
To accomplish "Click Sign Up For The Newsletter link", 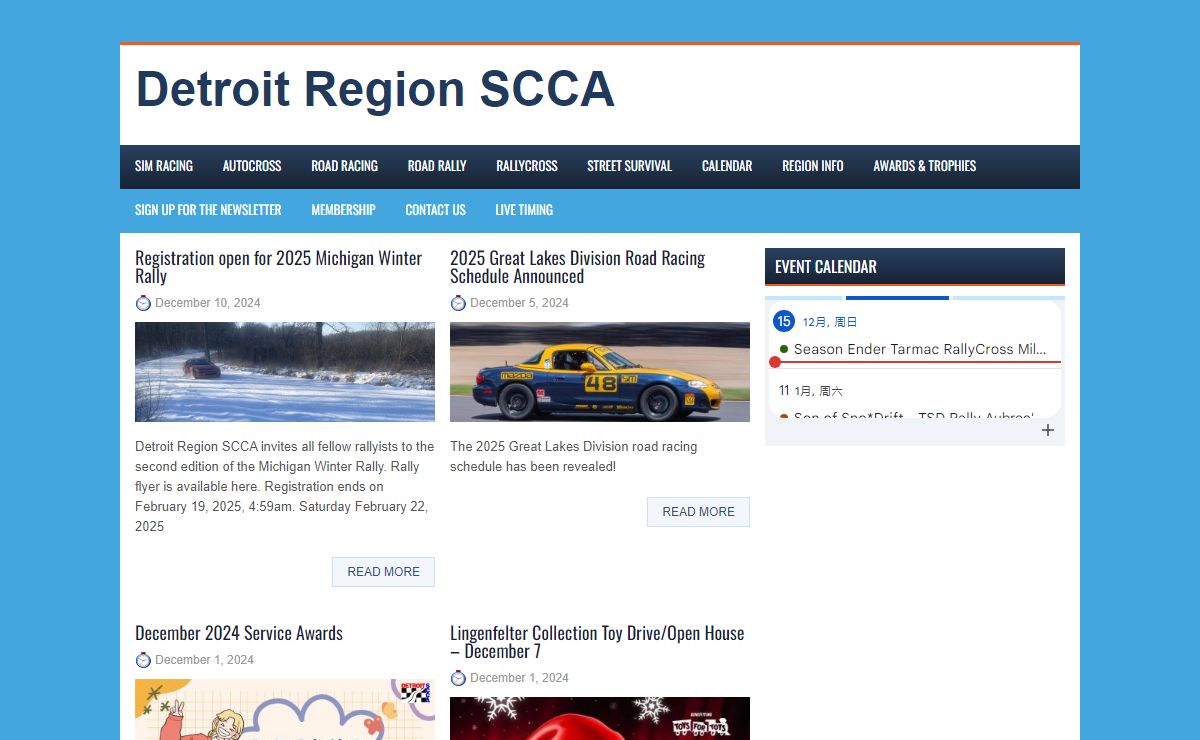I will click(208, 210).
